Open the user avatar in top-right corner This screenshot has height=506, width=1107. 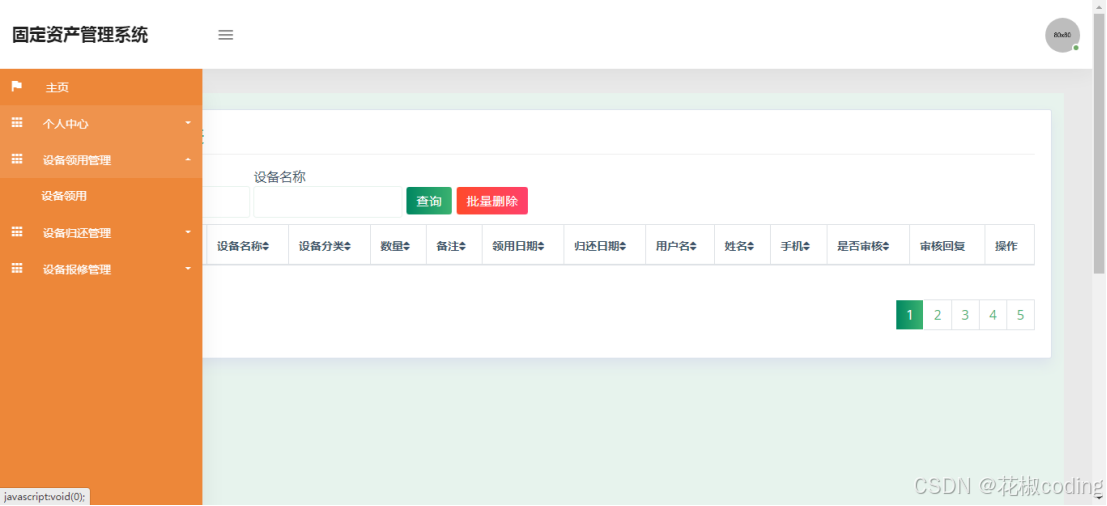(1062, 35)
